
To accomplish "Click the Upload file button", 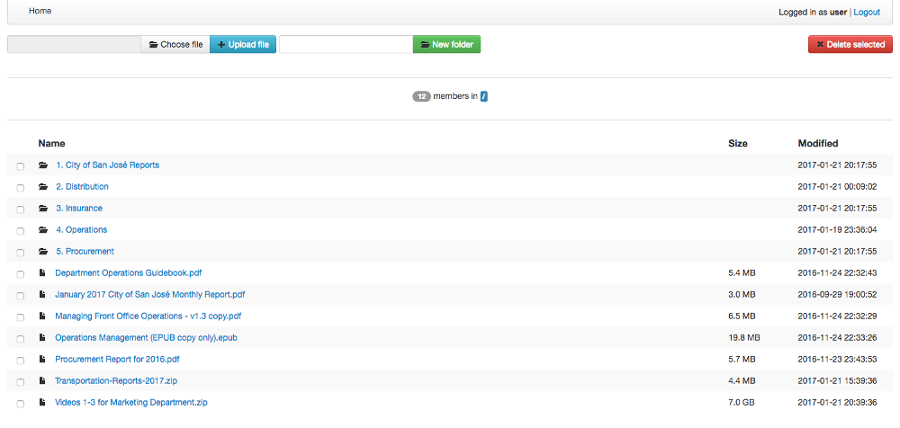I will [x=243, y=45].
